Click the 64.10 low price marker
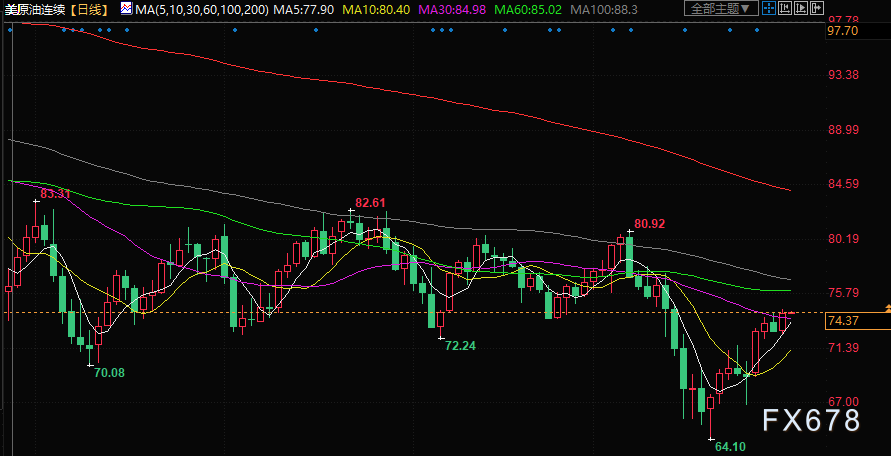This screenshot has width=891, height=456. click(x=730, y=447)
